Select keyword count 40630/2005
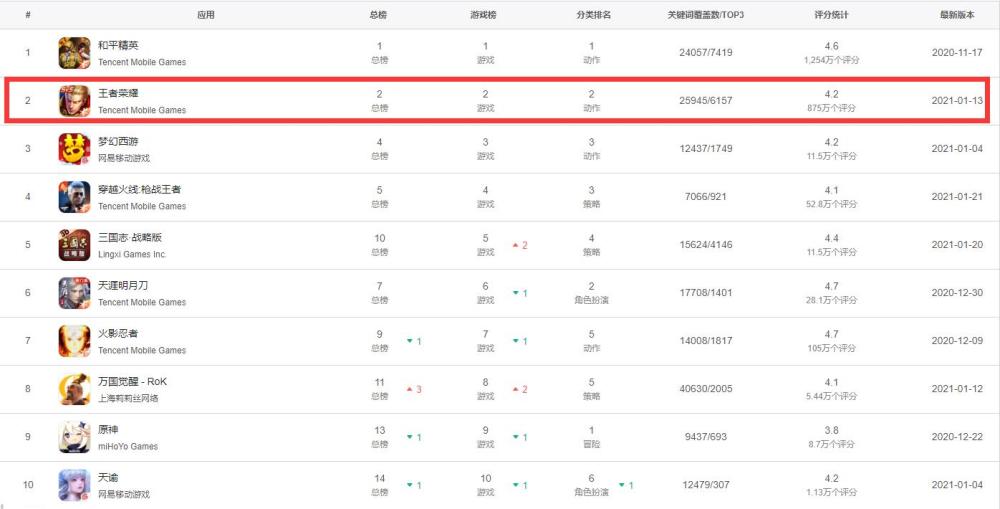 point(705,389)
